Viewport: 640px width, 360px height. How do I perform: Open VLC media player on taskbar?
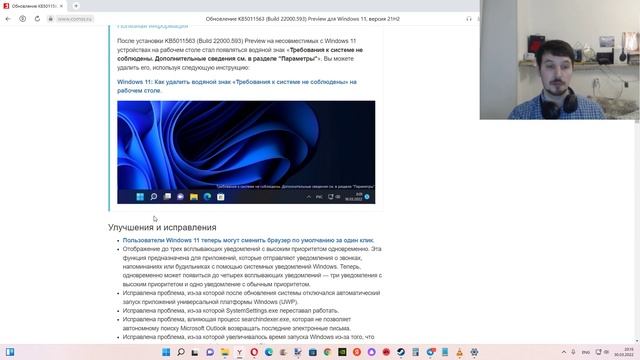coord(460,352)
